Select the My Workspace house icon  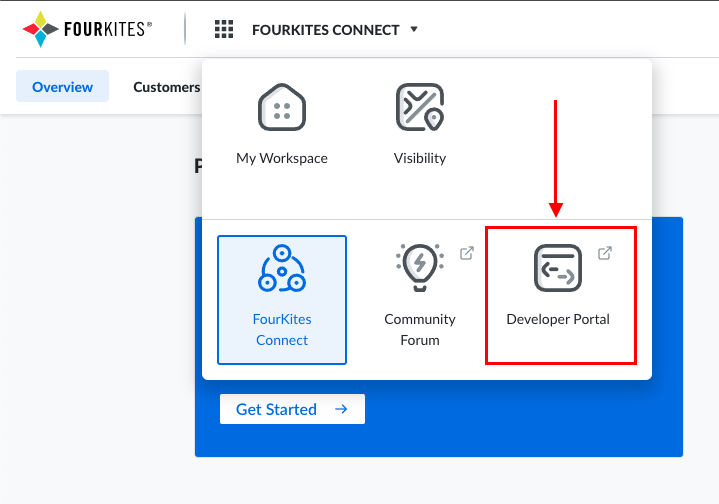click(x=282, y=107)
